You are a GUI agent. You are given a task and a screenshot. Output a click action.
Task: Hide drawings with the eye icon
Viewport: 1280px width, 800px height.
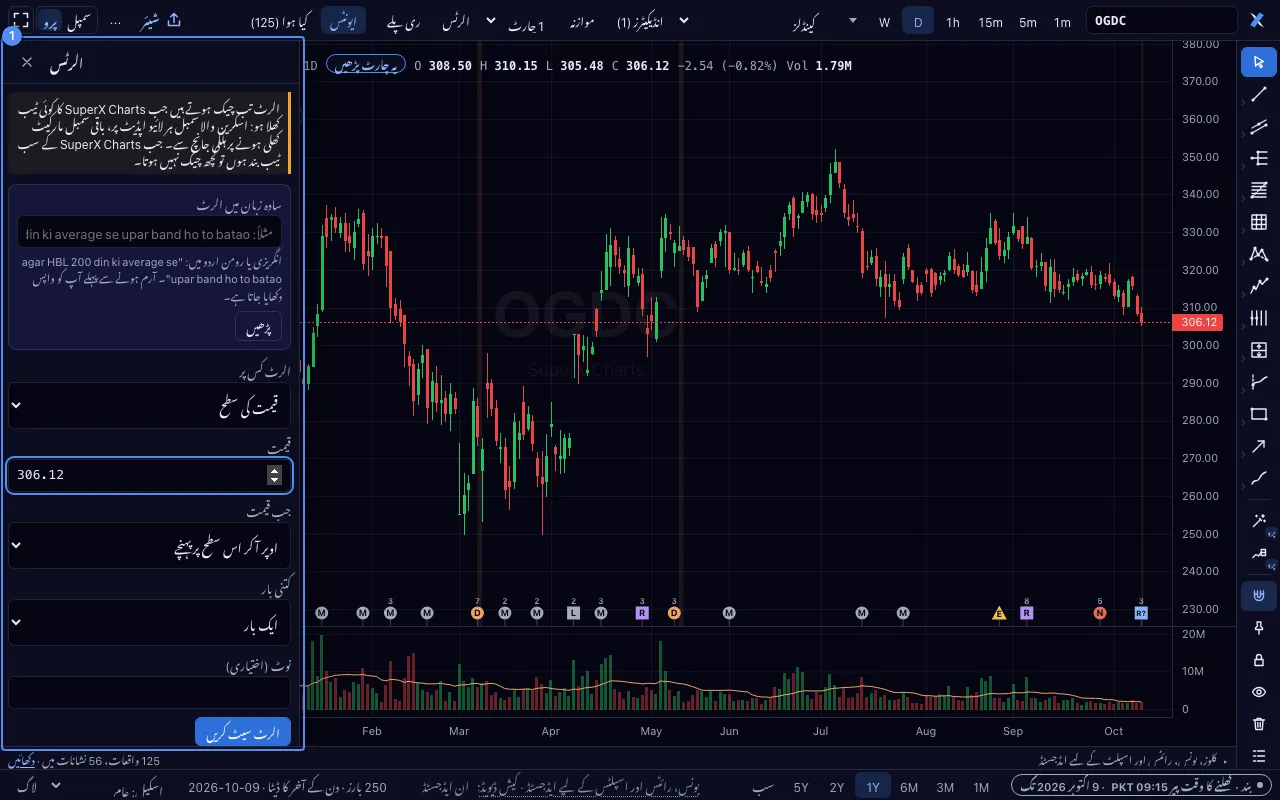(x=1258, y=692)
